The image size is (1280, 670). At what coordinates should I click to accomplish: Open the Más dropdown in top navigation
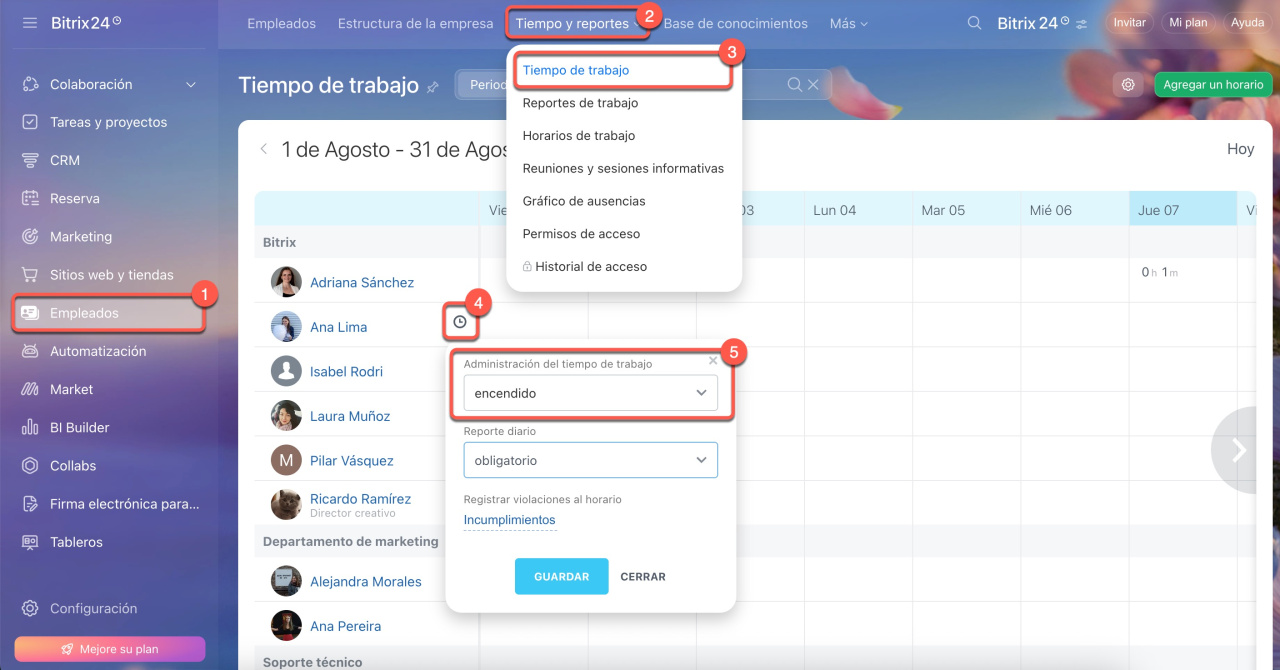coord(849,23)
